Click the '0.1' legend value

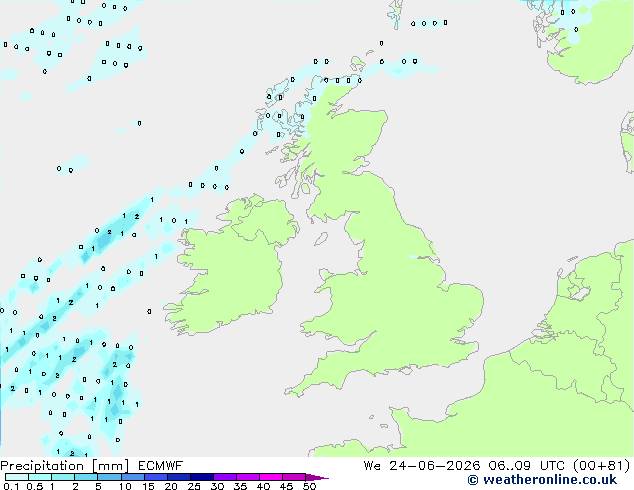pyautogui.click(x=11, y=486)
